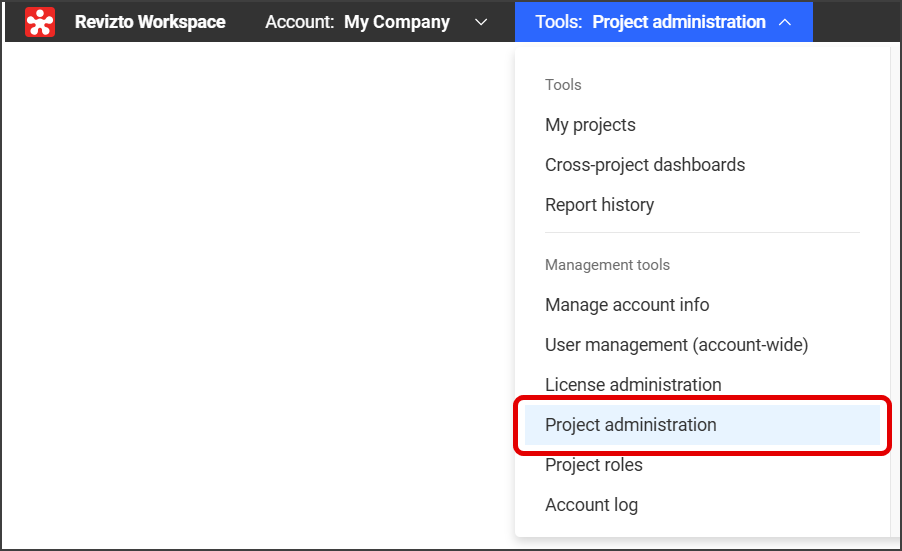Click the Management tools section heading
This screenshot has width=902, height=551.
click(x=607, y=265)
